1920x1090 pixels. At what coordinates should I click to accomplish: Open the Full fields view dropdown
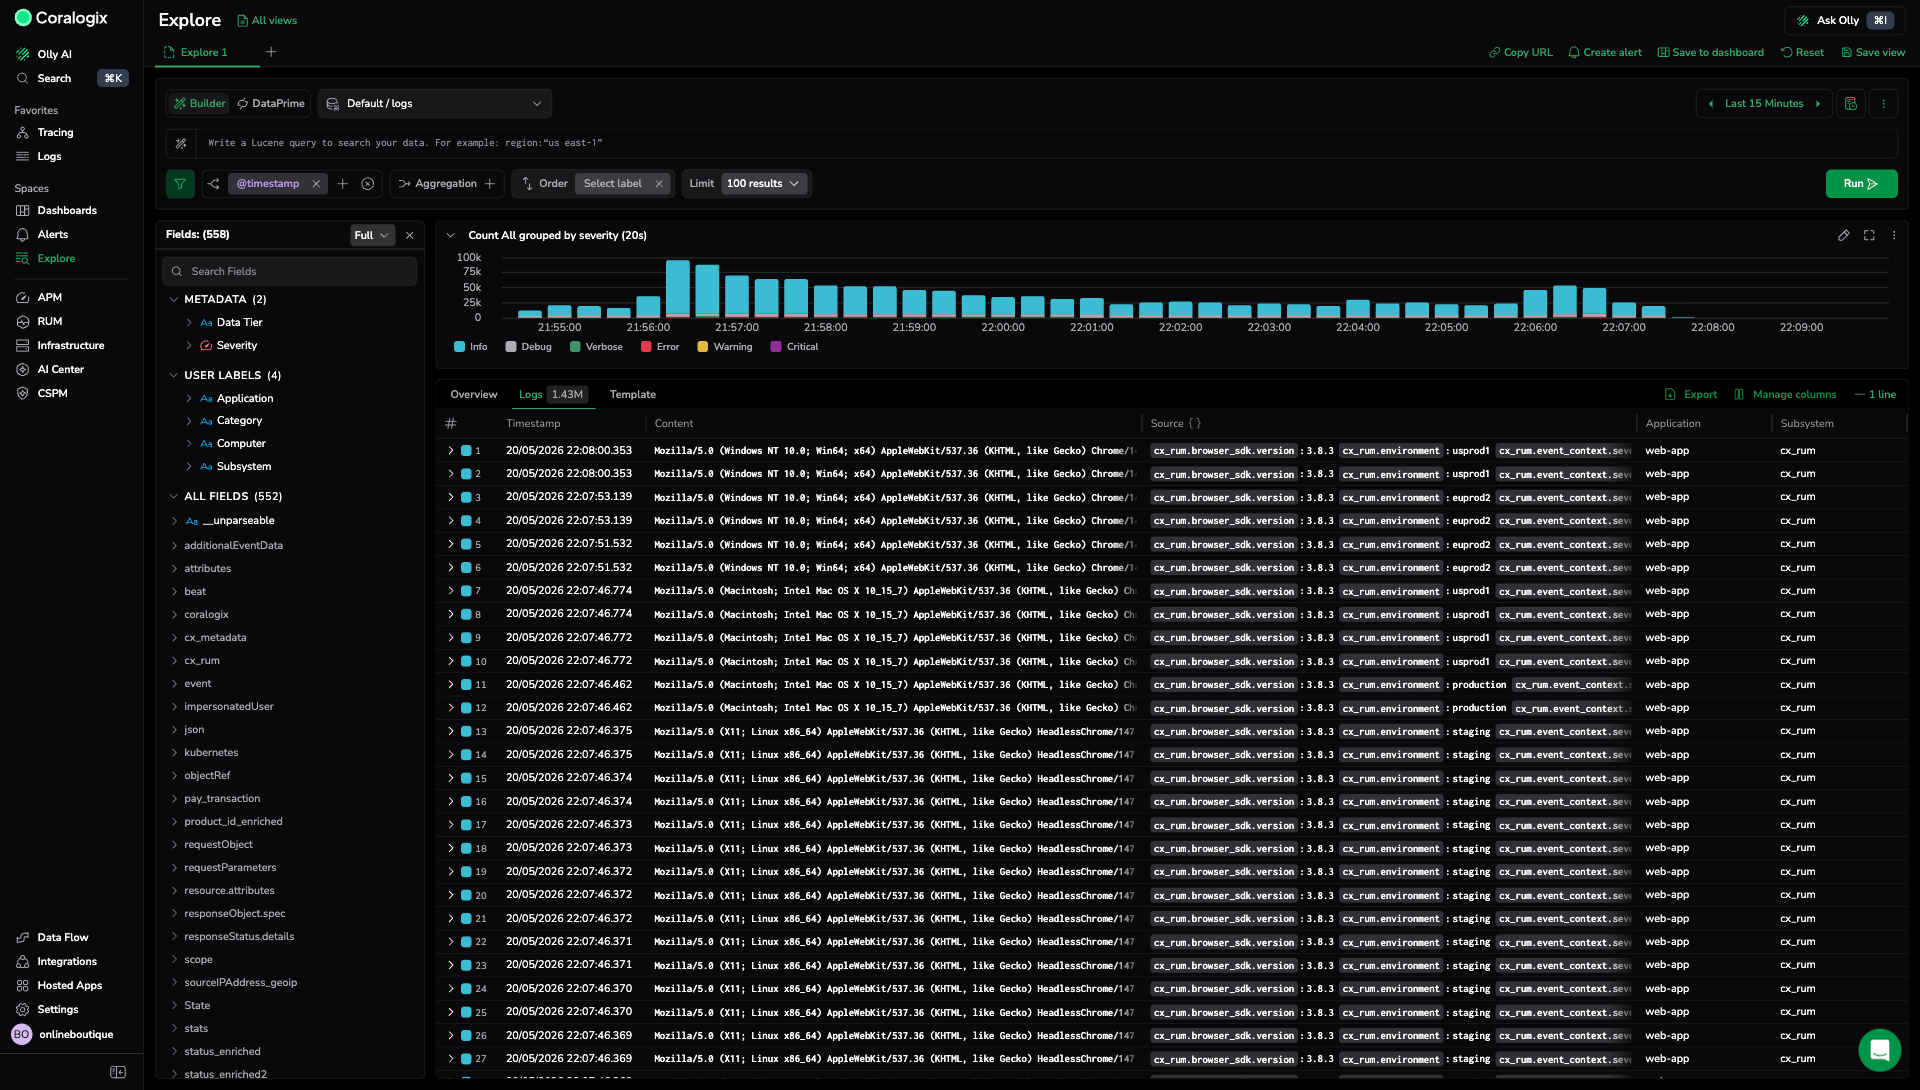[372, 235]
